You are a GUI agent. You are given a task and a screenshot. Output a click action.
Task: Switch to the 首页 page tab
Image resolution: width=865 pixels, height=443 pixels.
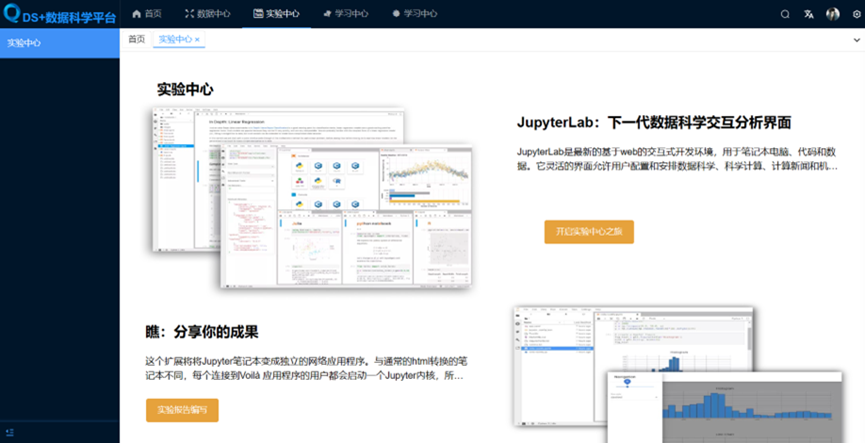pyautogui.click(x=136, y=39)
